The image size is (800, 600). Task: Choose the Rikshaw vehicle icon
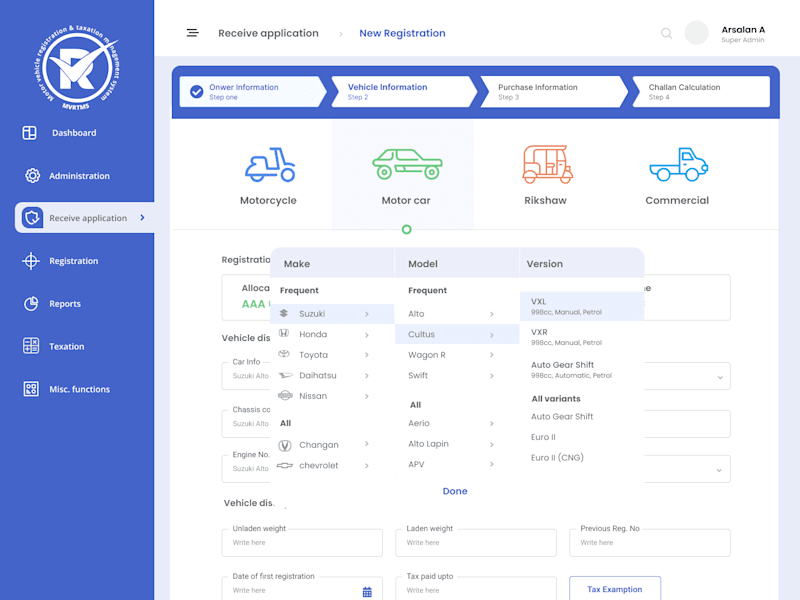[547, 164]
